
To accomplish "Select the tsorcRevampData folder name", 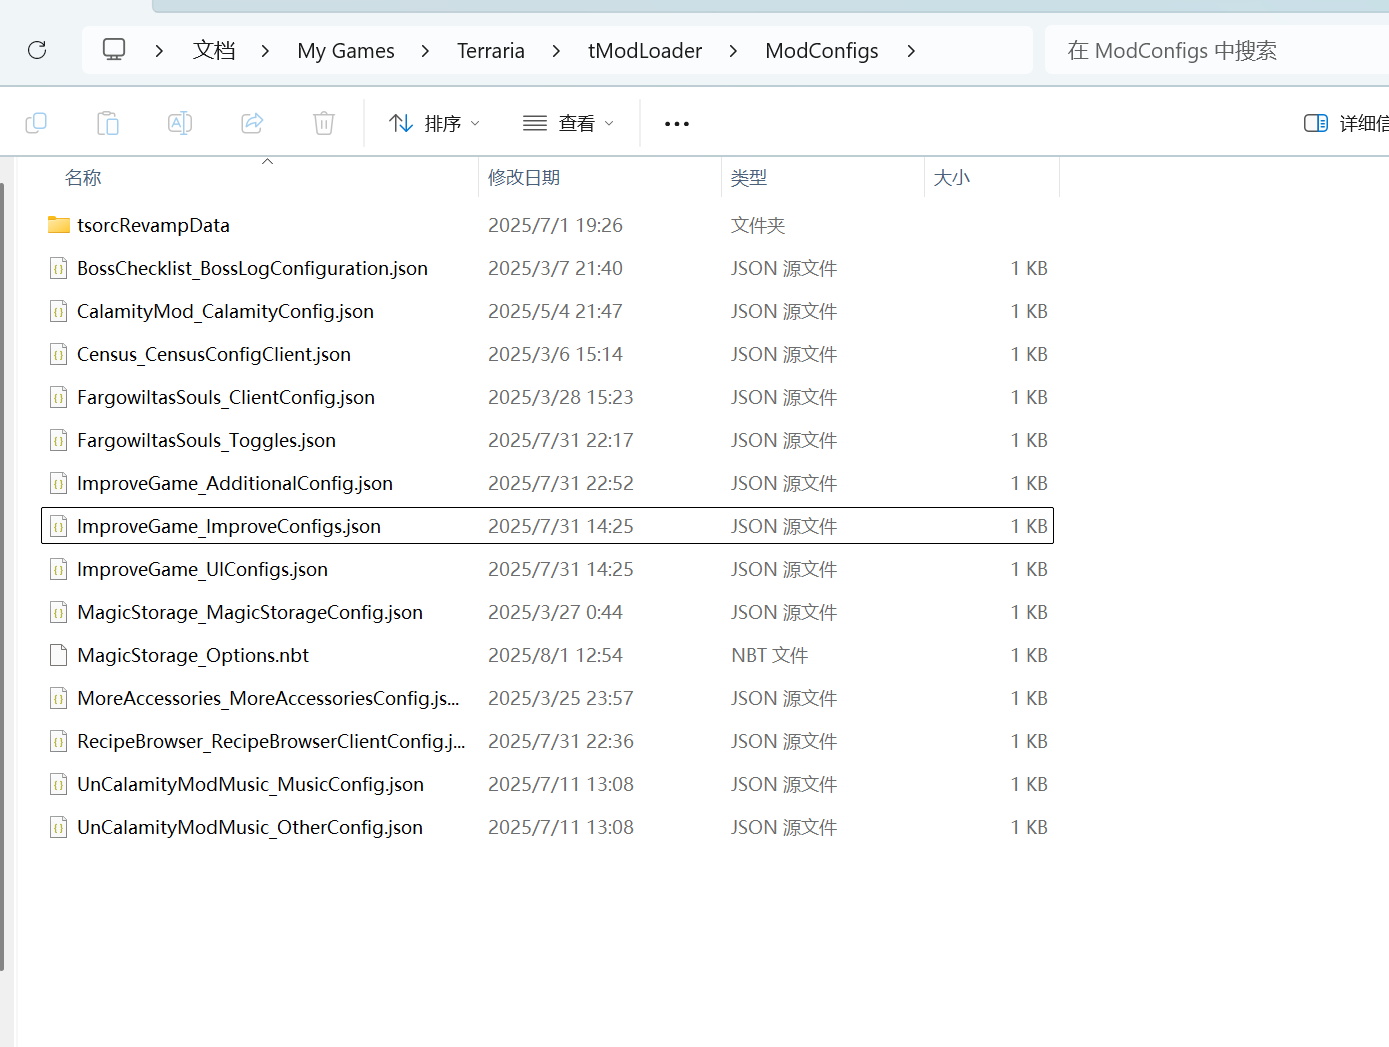I will tap(153, 225).
